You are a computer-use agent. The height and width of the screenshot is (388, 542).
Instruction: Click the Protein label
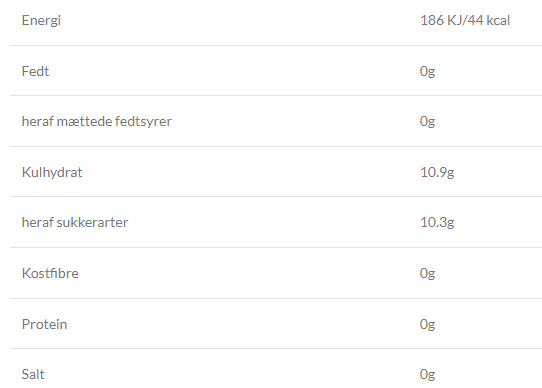point(44,324)
